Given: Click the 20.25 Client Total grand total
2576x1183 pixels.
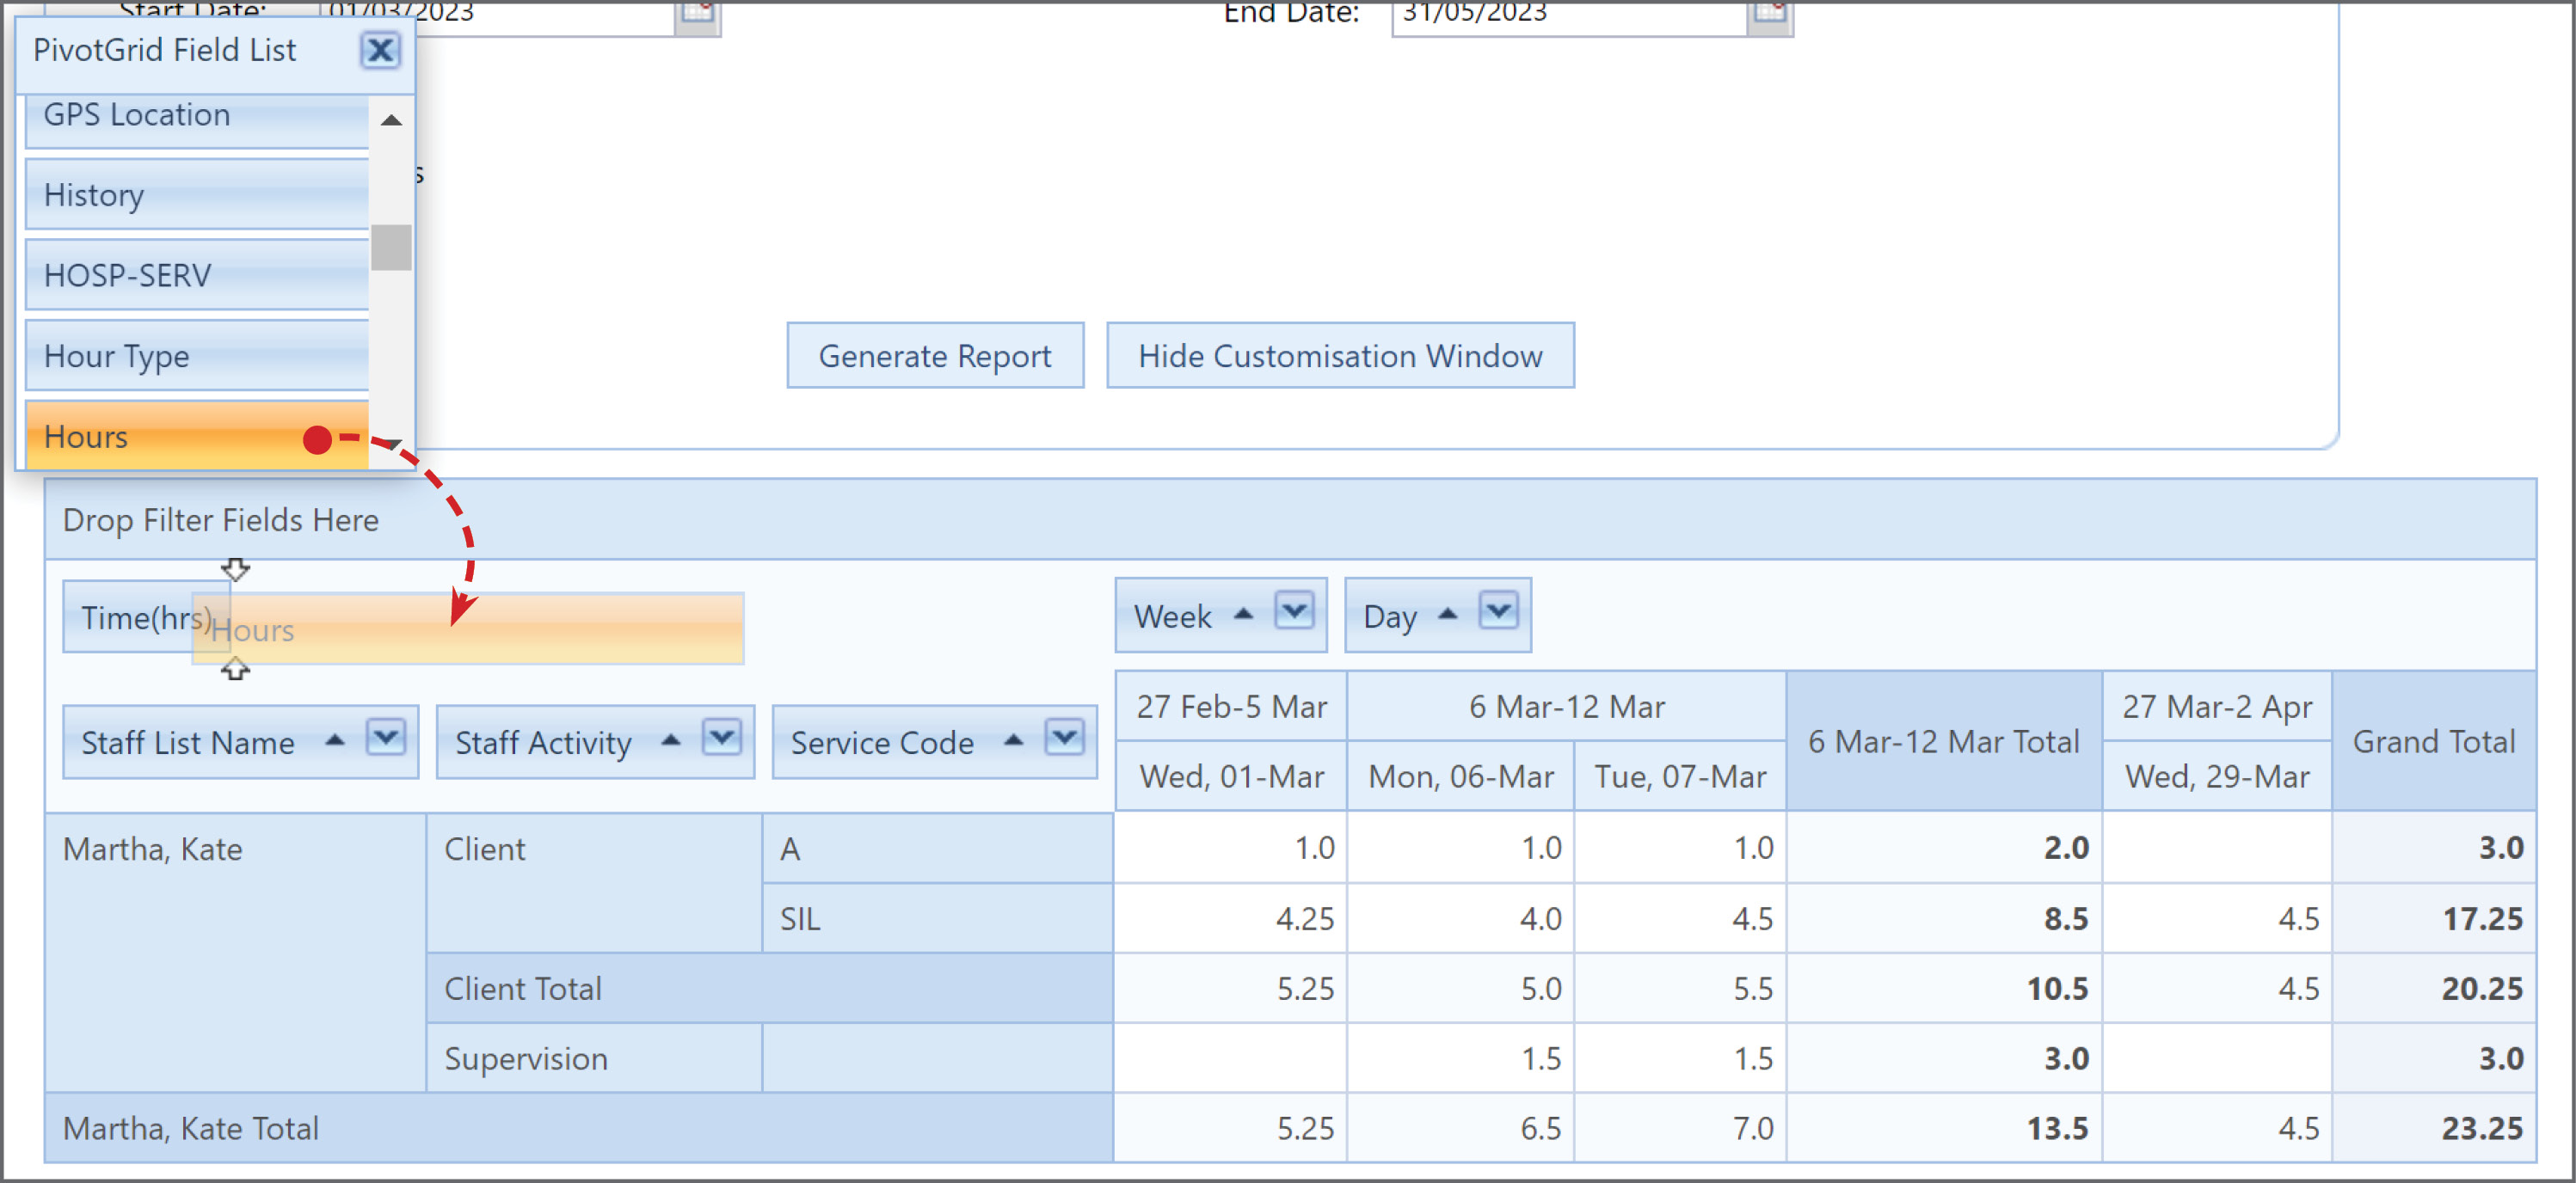Looking at the screenshot, I should pos(2433,988).
